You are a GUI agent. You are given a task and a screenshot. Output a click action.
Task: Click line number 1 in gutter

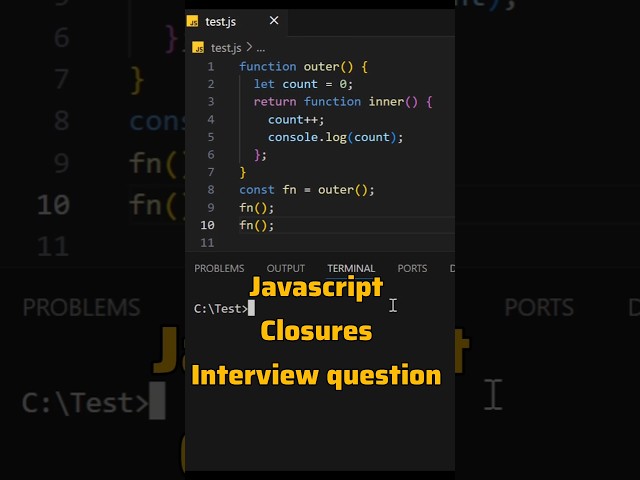[x=211, y=67]
